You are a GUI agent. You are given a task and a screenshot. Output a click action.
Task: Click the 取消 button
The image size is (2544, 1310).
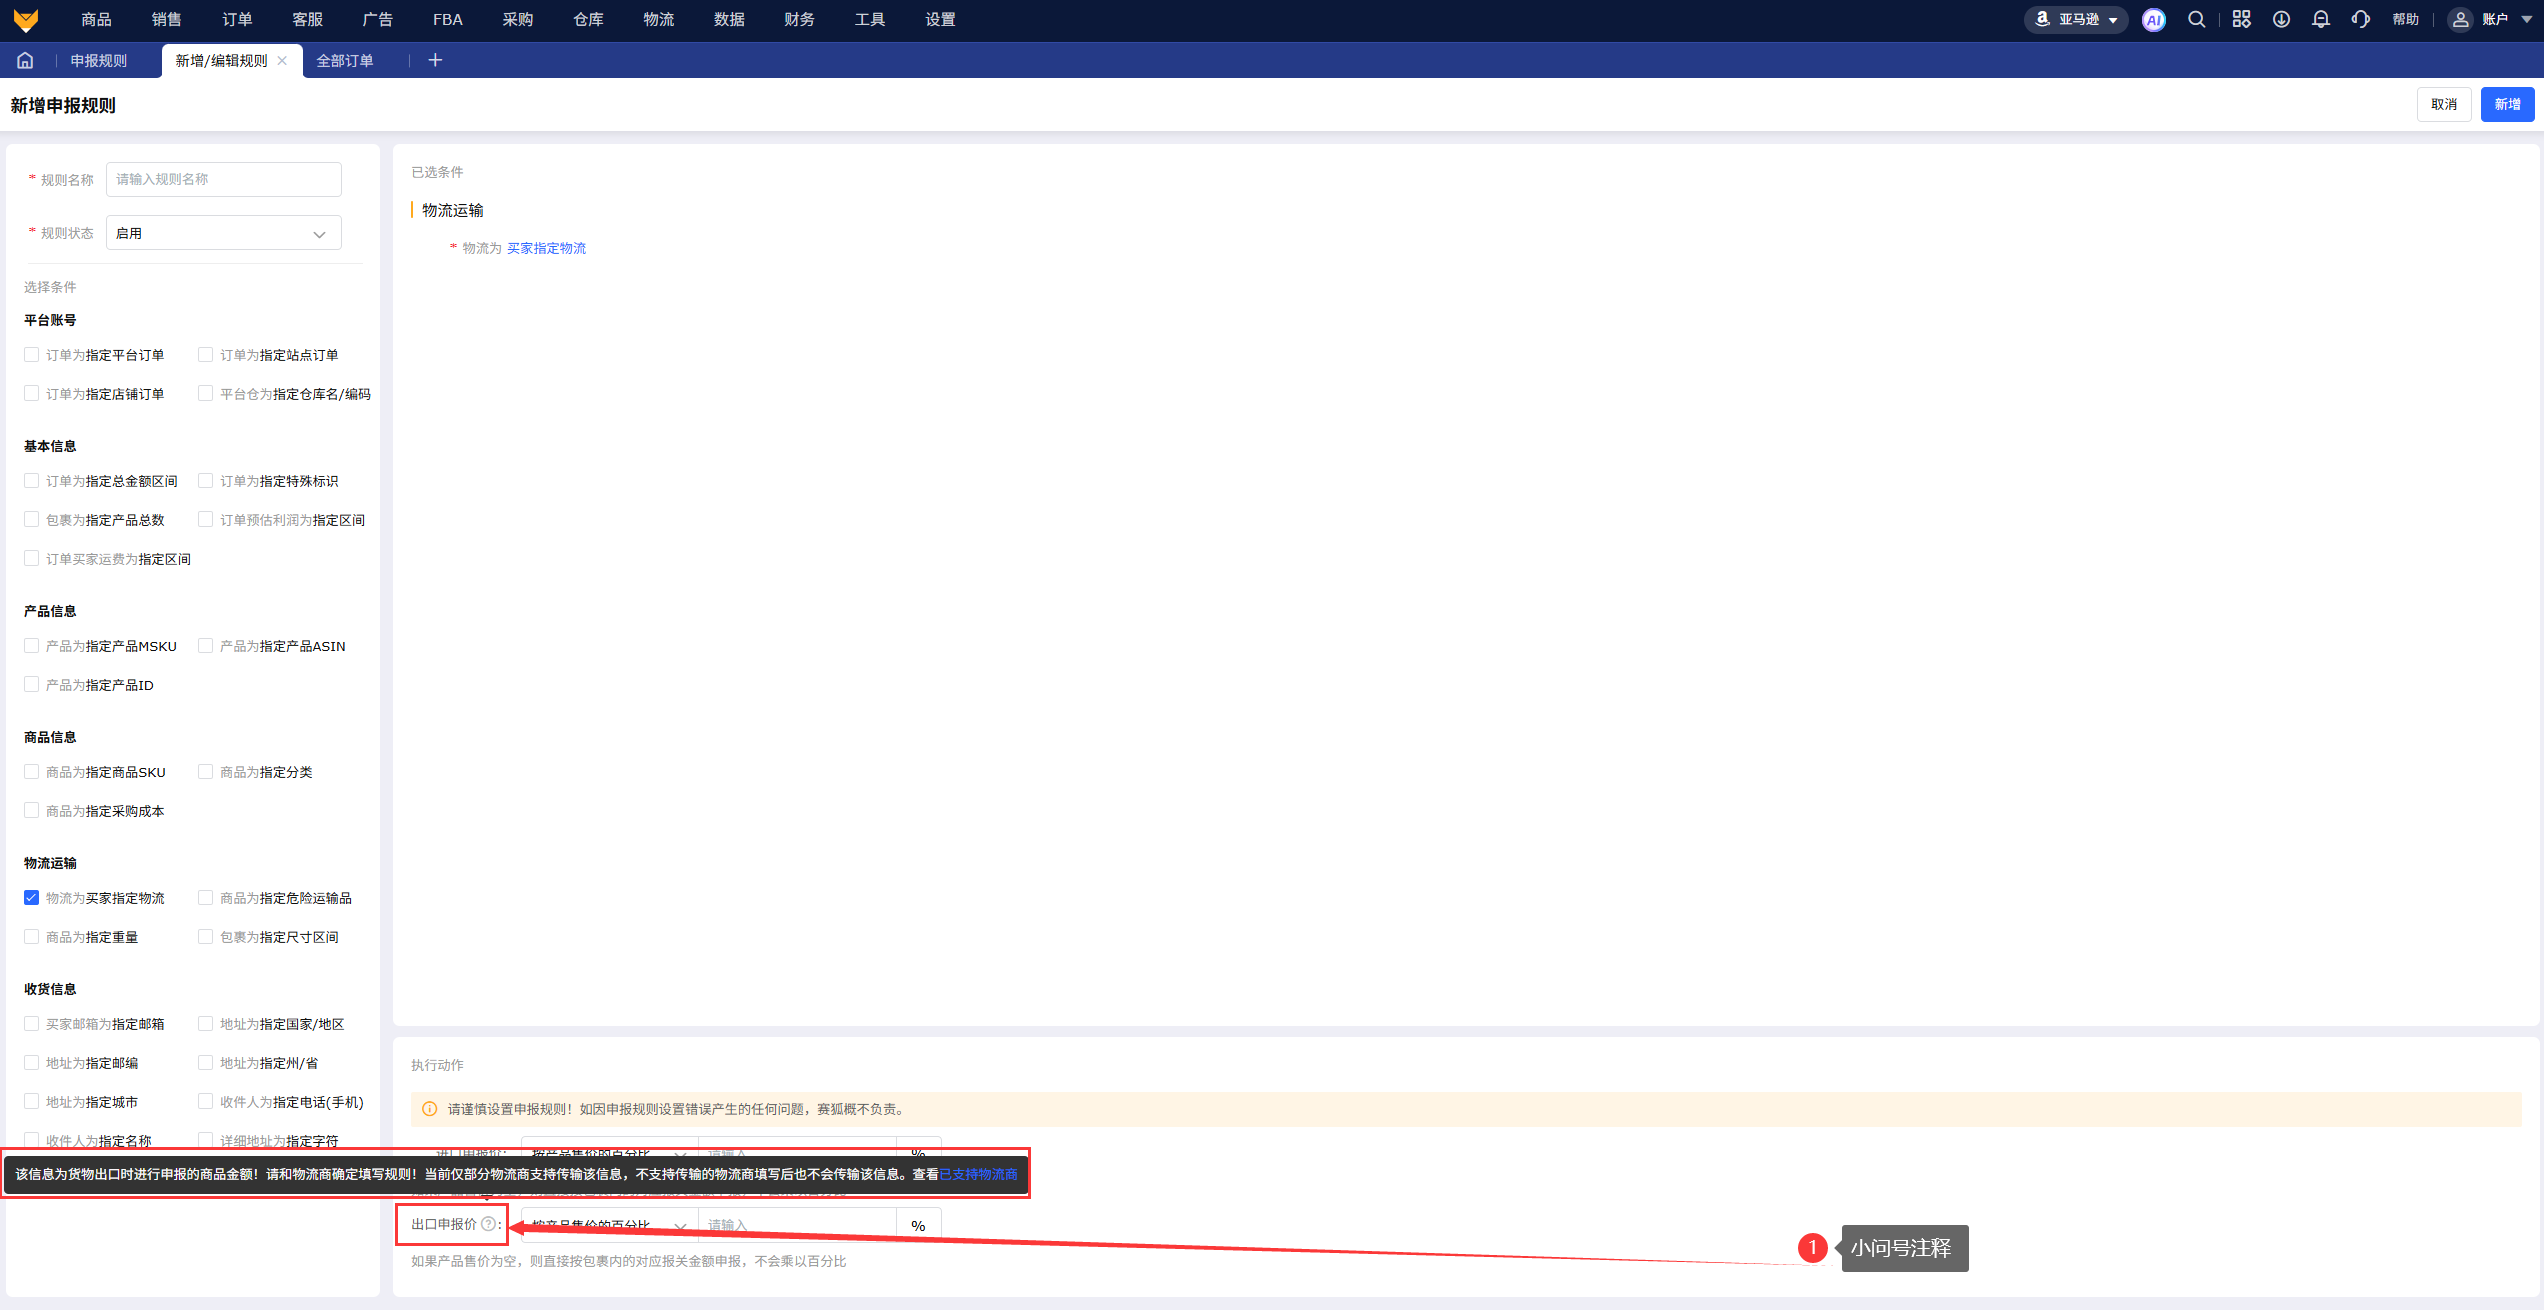(x=2443, y=105)
